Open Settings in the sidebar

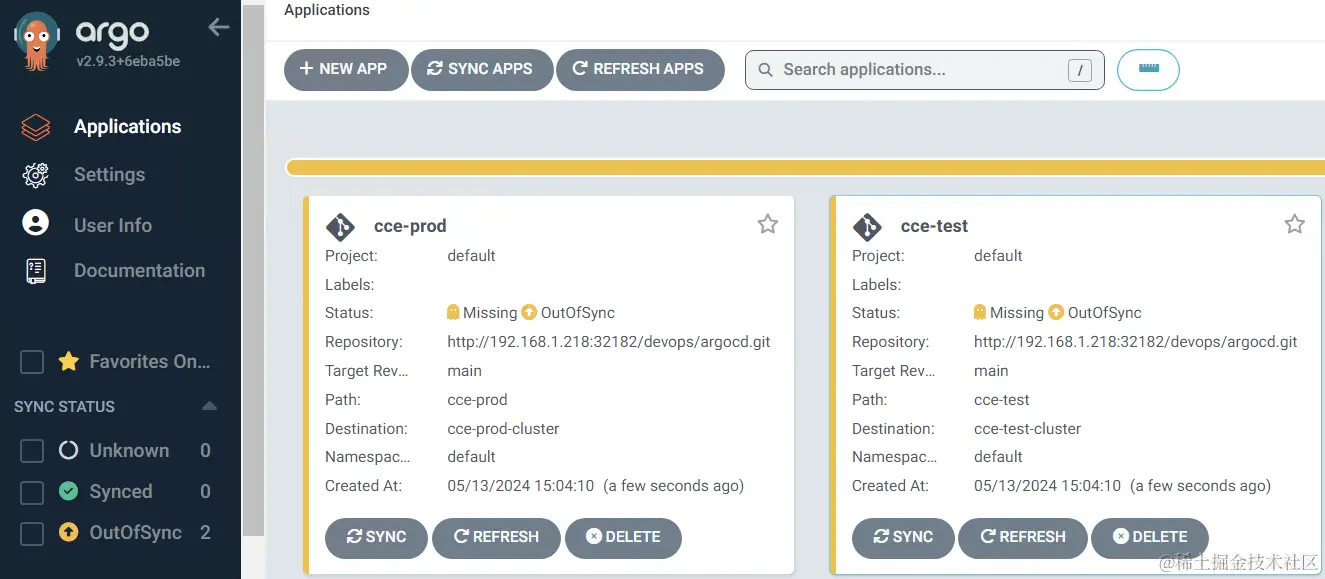pos(109,175)
